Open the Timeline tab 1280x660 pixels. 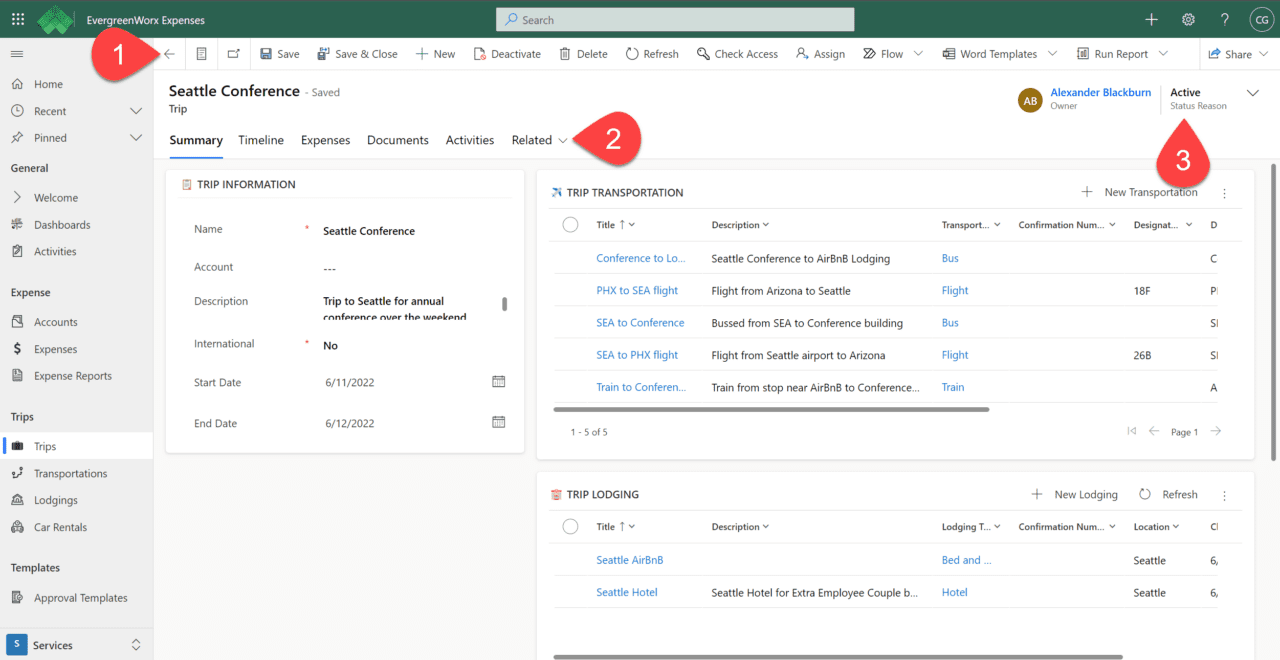261,140
